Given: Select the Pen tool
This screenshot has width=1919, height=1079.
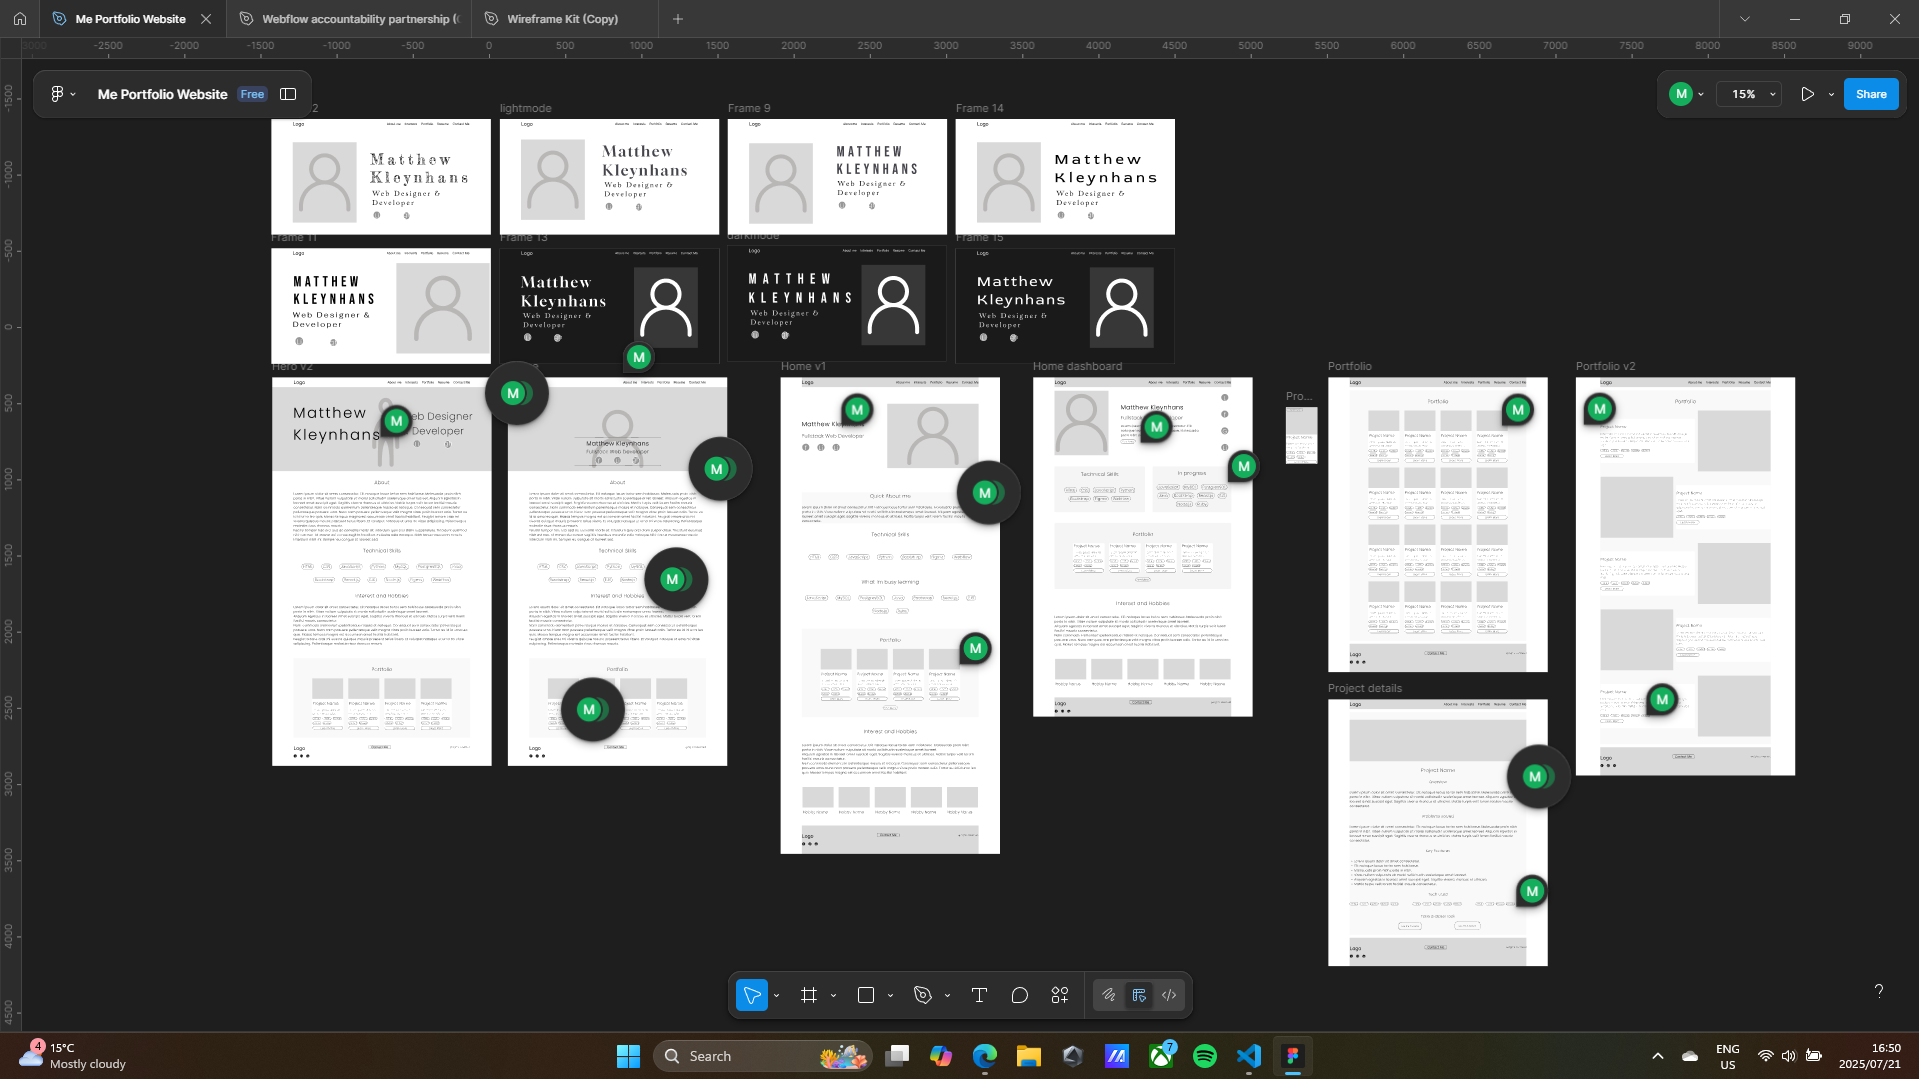Looking at the screenshot, I should (923, 995).
